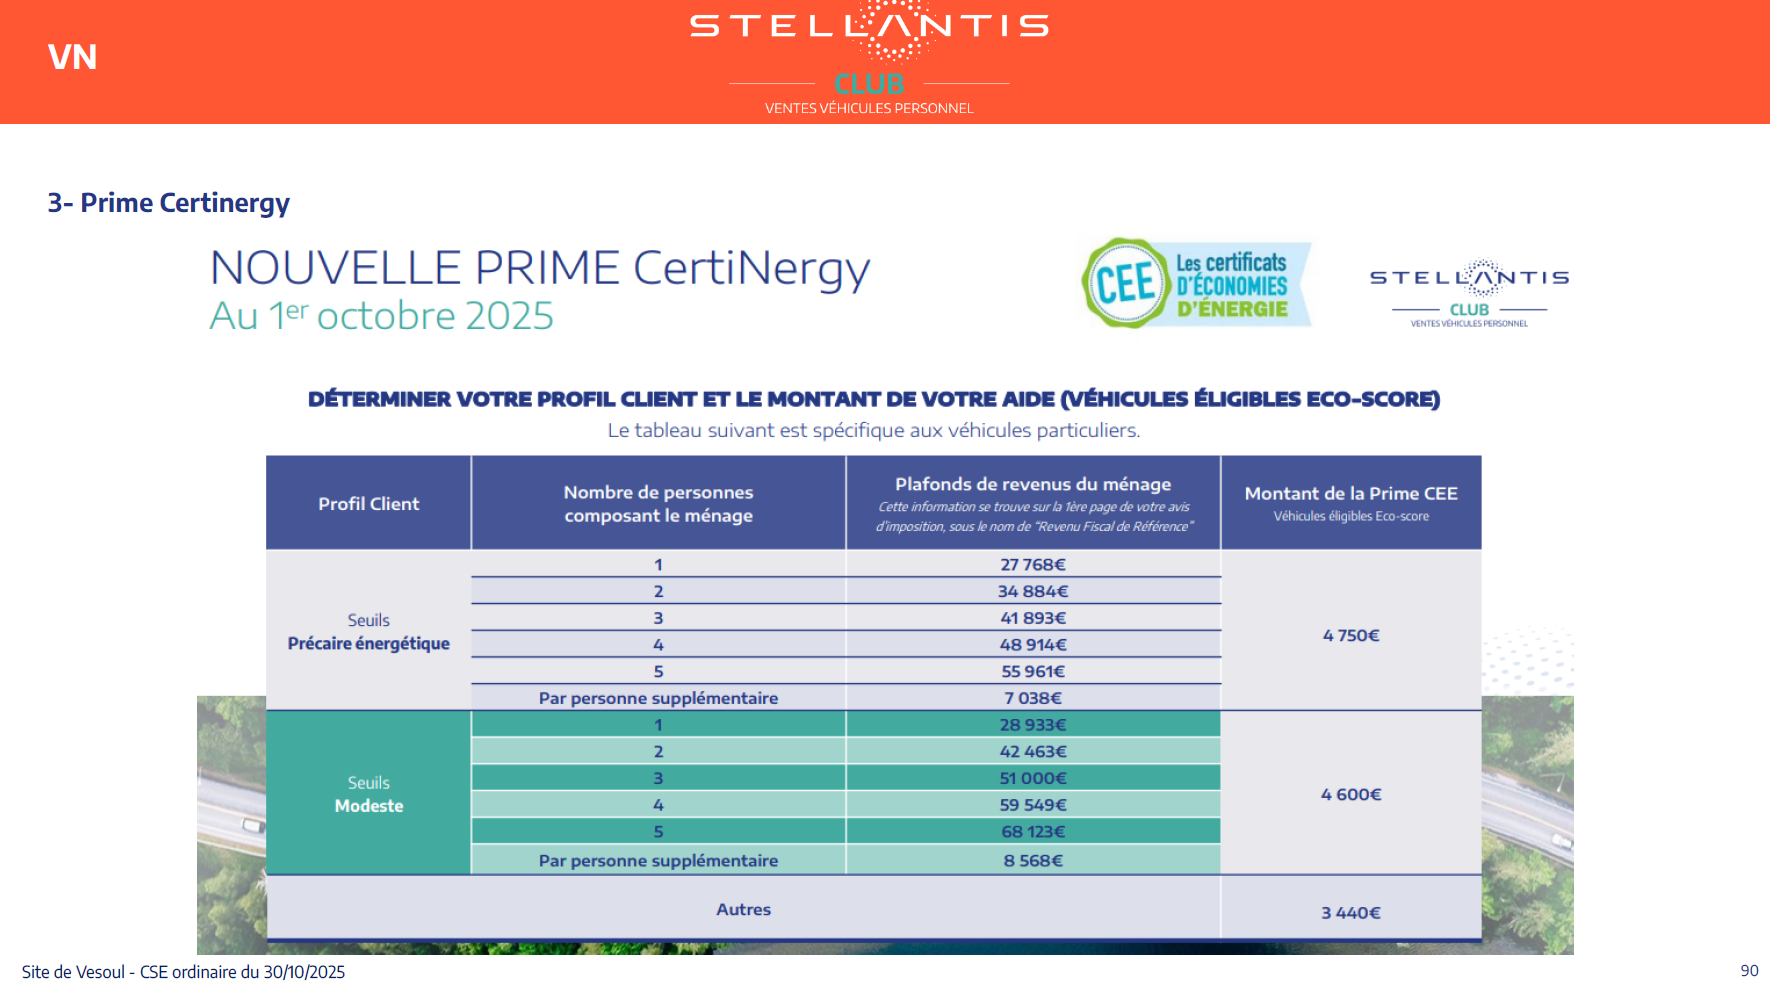
Task: Click the 4 600€ prime amount
Action: point(1350,794)
